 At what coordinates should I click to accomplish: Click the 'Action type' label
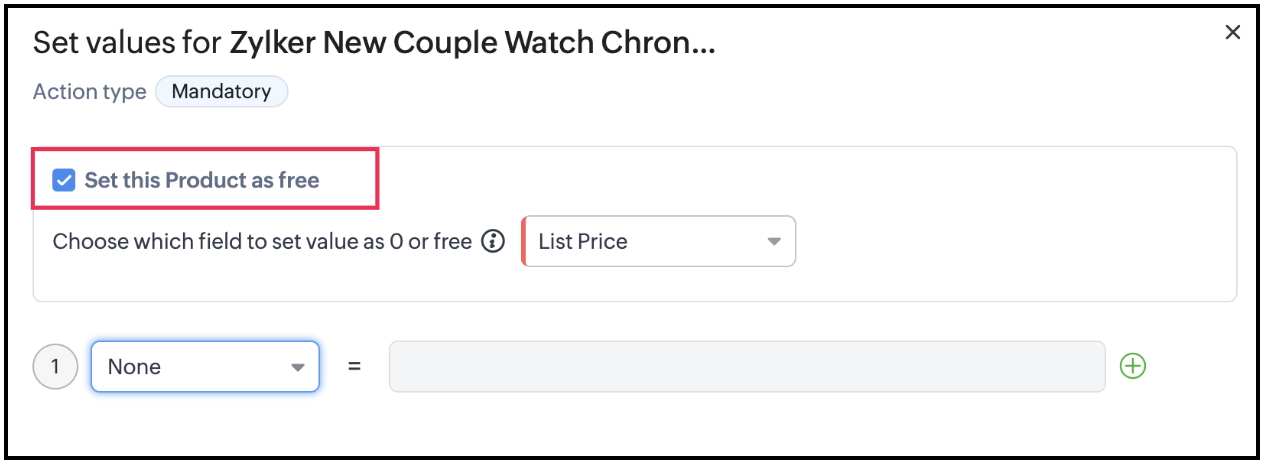click(x=89, y=92)
